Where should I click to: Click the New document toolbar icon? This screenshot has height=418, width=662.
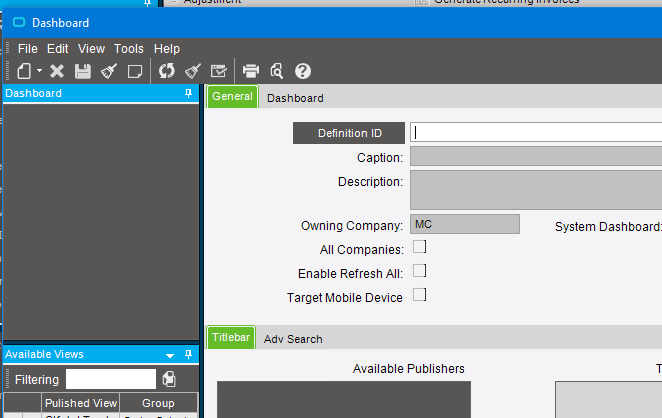pyautogui.click(x=24, y=71)
